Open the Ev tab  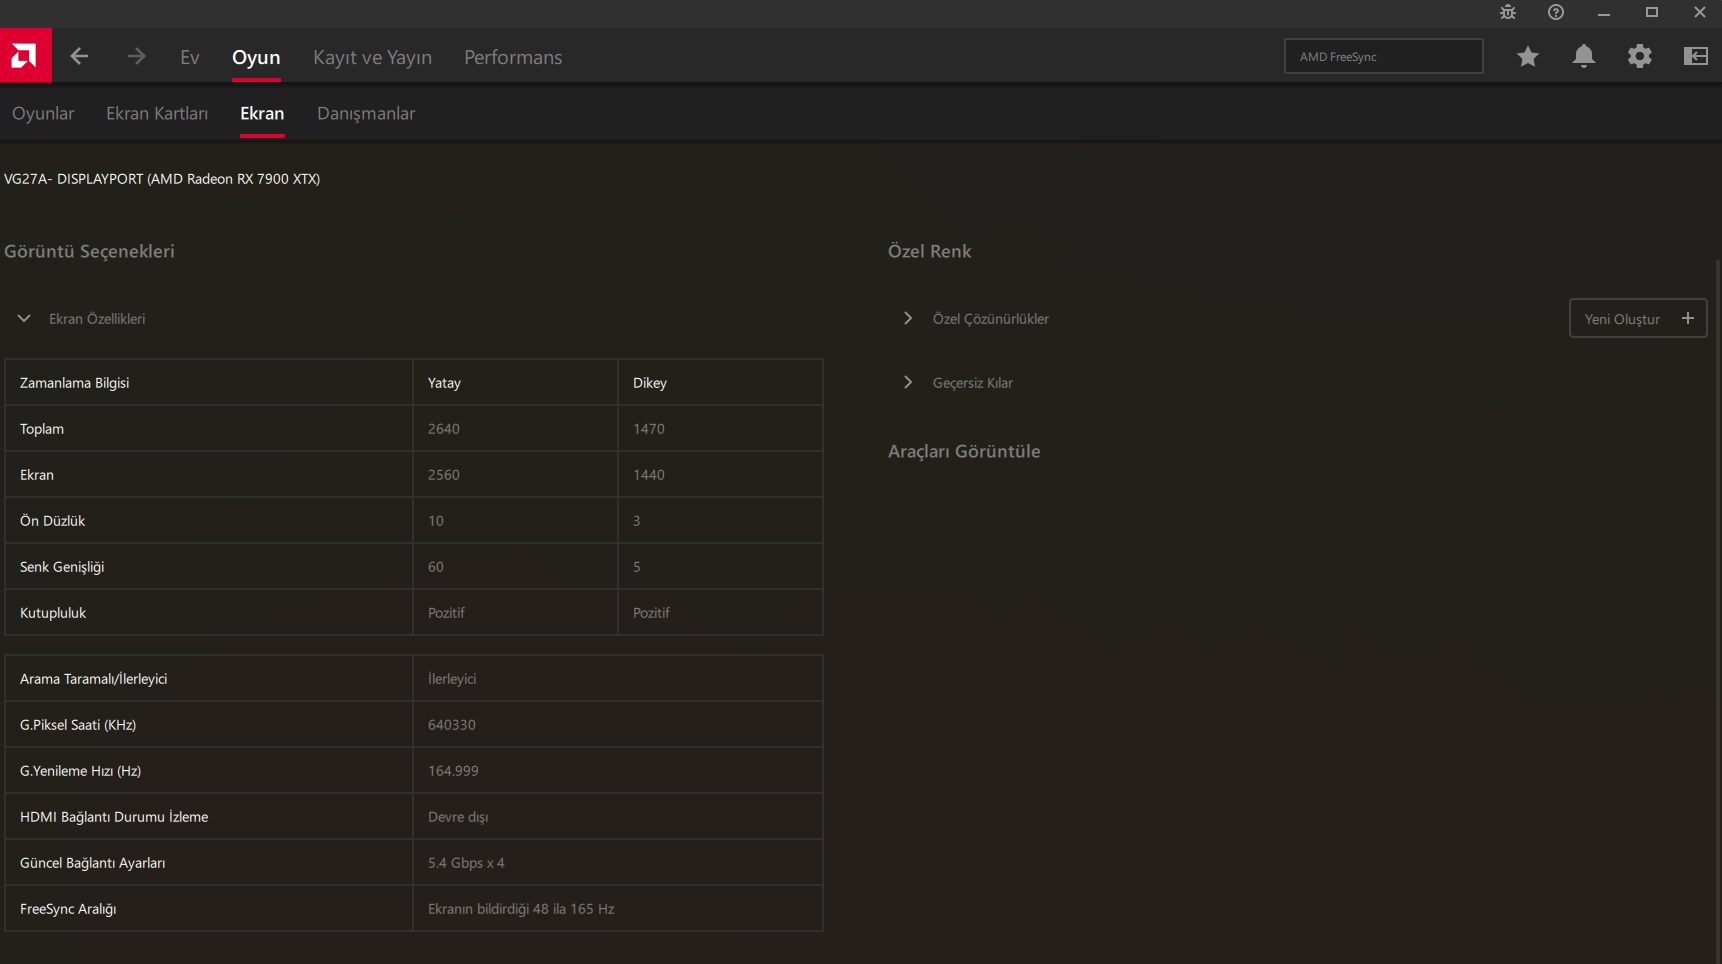pos(190,57)
